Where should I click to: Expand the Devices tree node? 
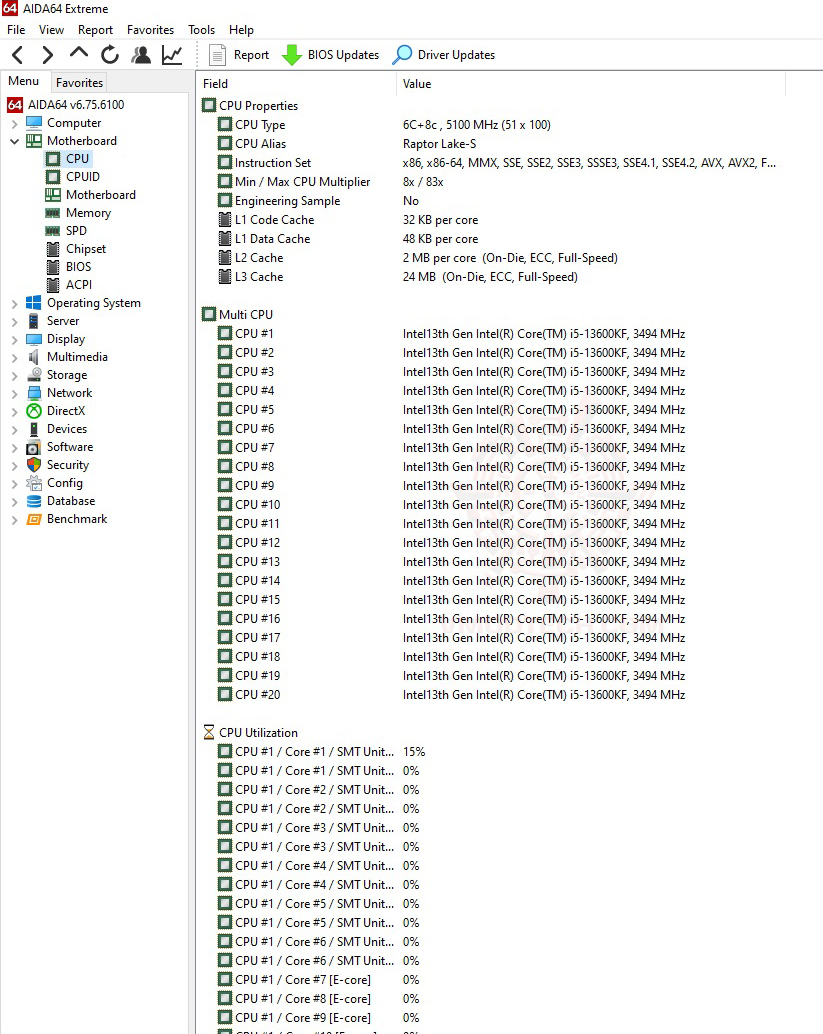tap(15, 429)
